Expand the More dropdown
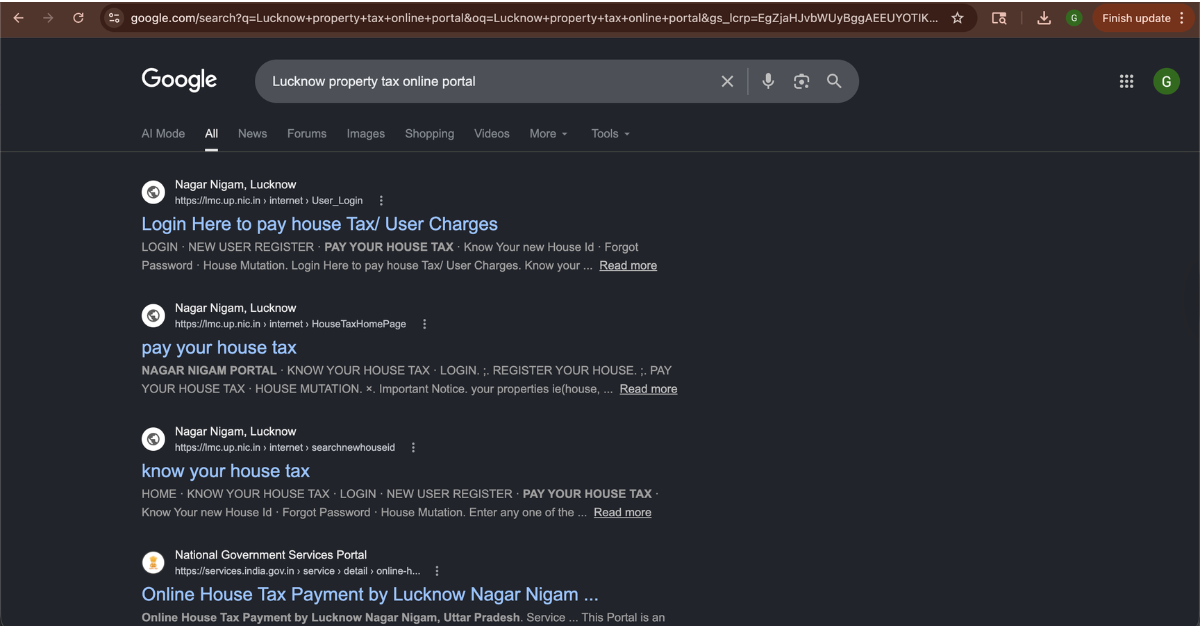 548,133
